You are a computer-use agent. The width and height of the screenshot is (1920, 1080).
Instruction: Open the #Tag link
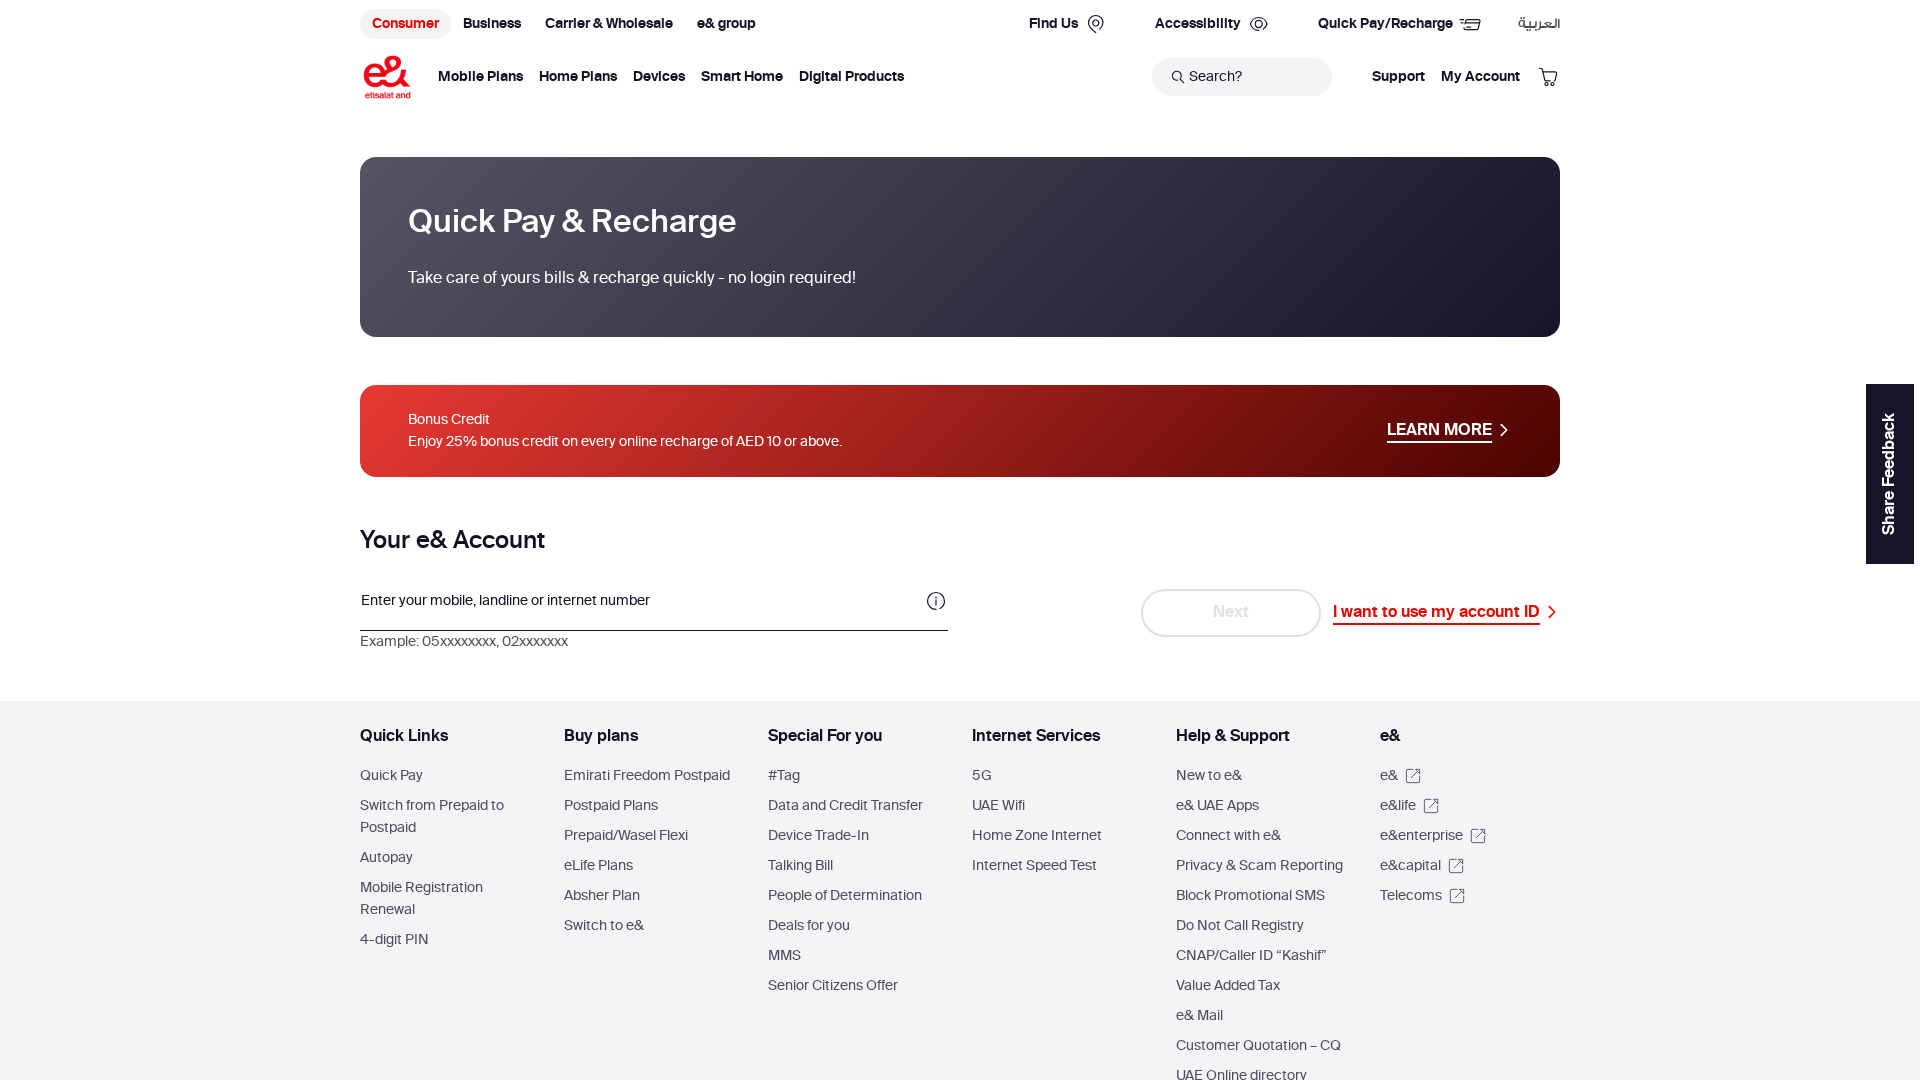[x=784, y=776]
